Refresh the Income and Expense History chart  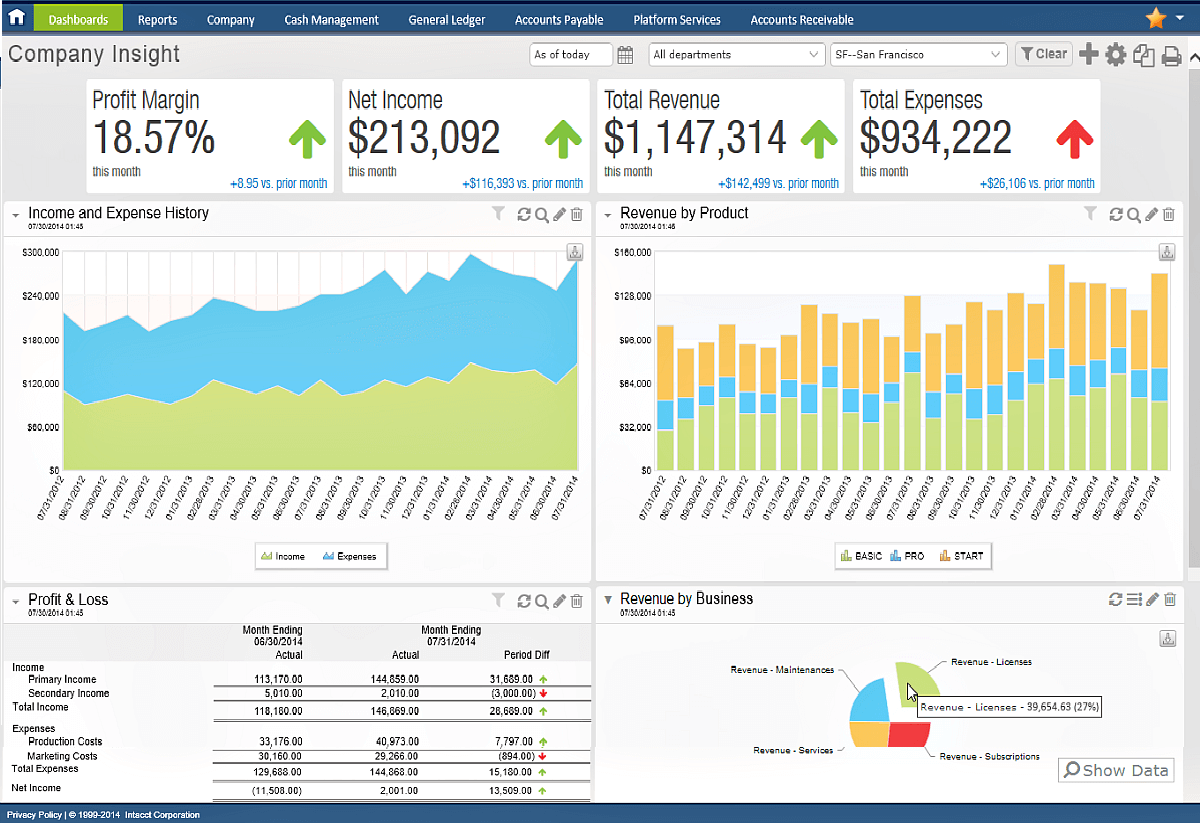click(x=524, y=214)
